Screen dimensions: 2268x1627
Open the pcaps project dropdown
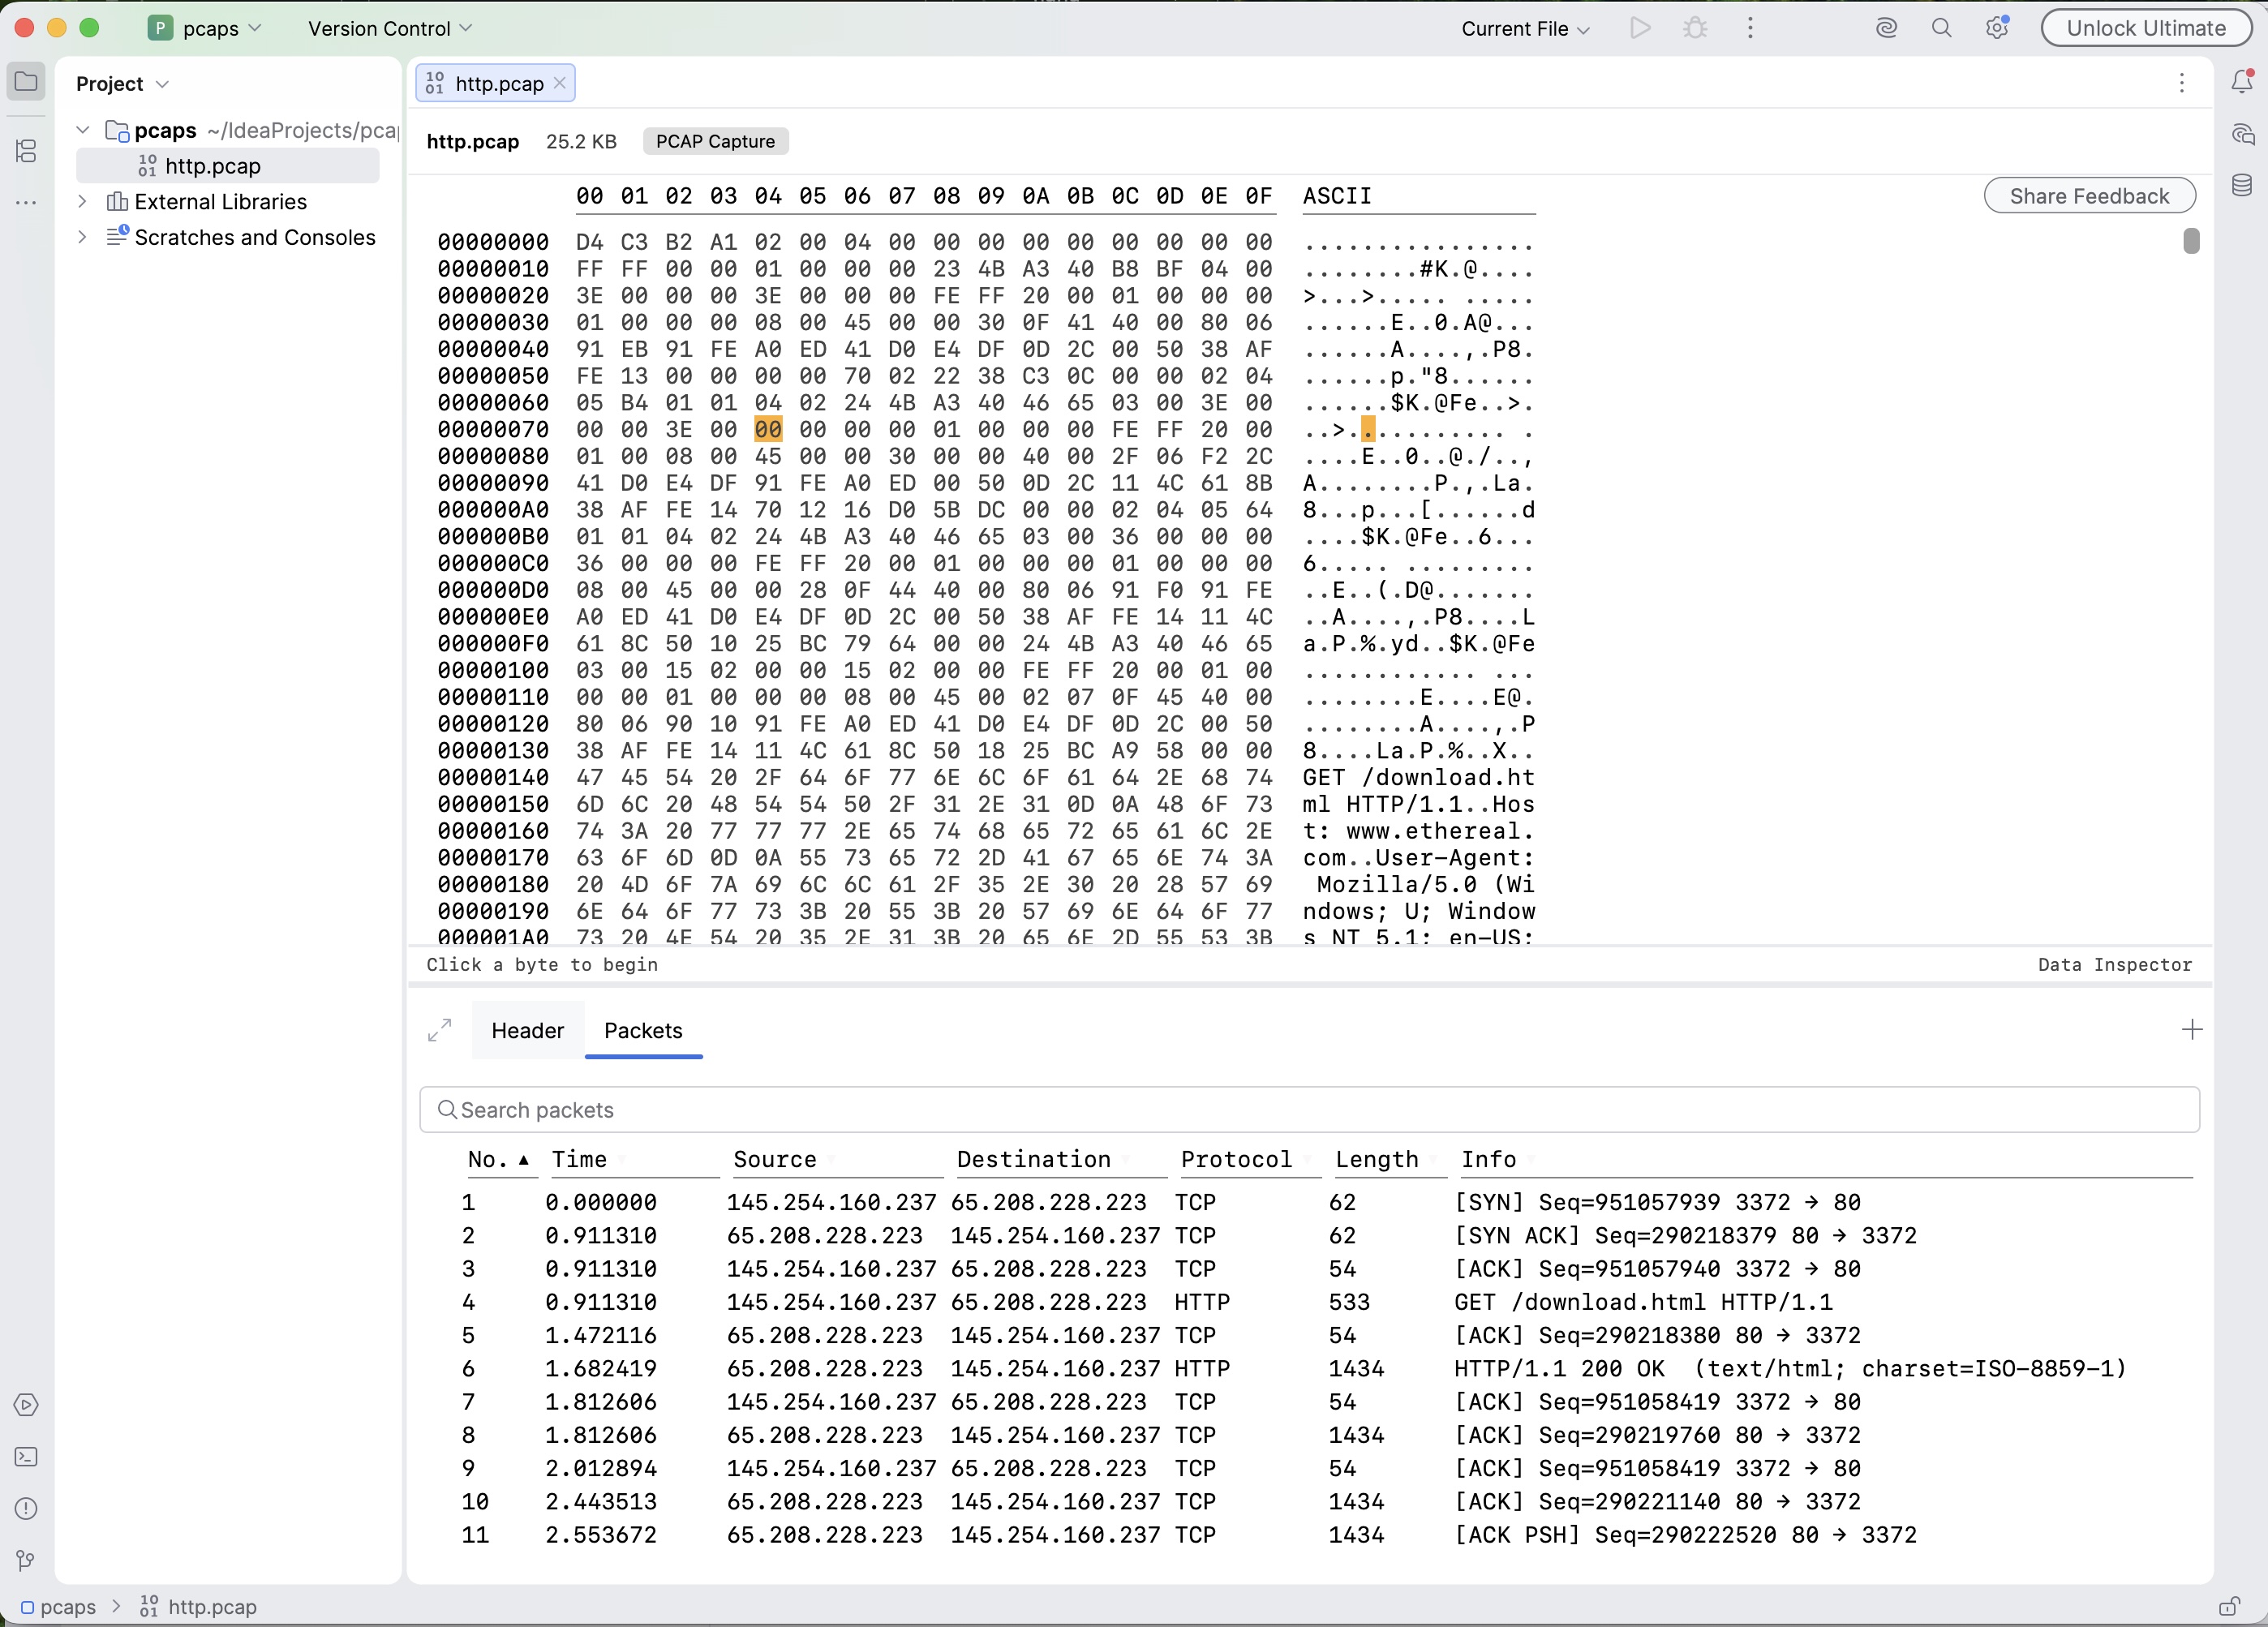click(205, 28)
